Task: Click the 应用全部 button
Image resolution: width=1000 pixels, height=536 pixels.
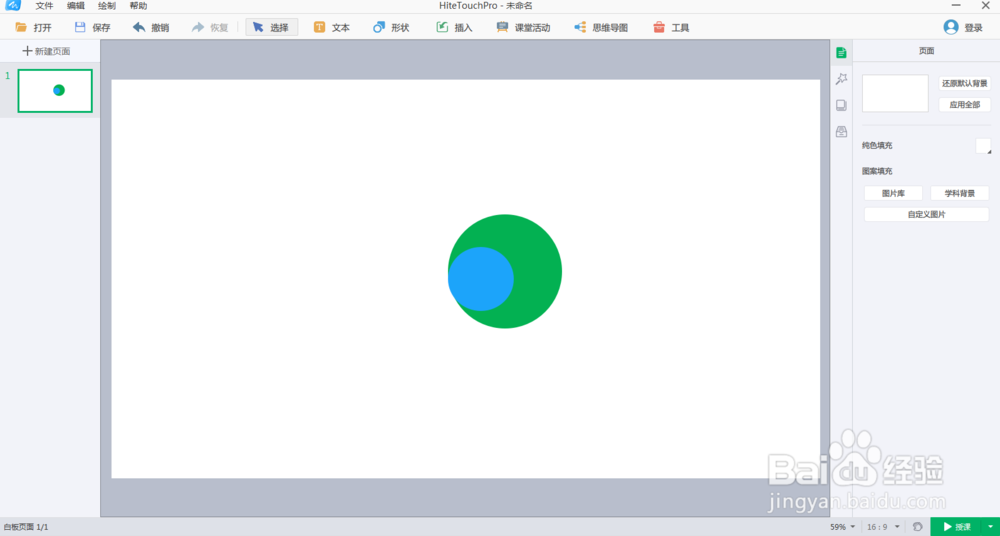Action: pos(965,105)
